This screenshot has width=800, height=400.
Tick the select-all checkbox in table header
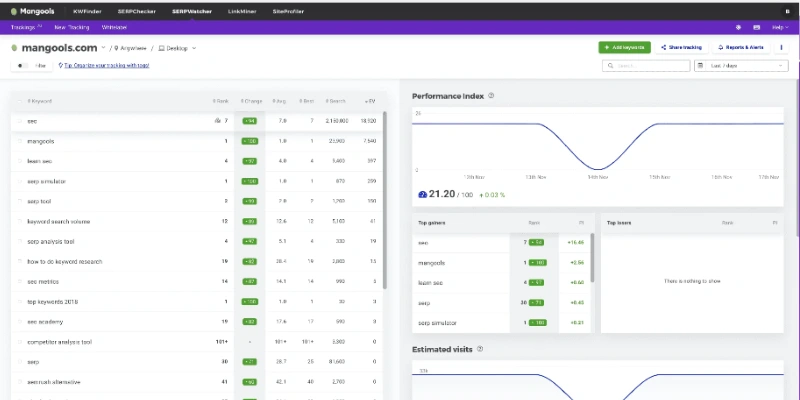[20, 101]
